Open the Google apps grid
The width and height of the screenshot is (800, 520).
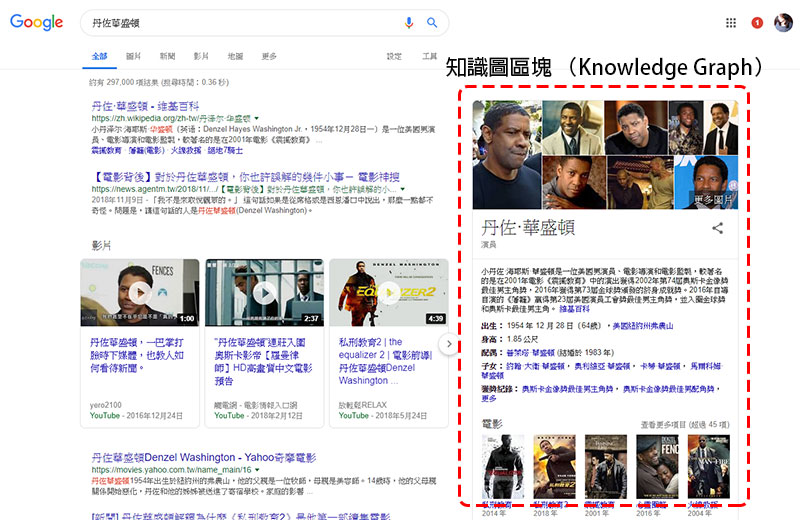(731, 22)
